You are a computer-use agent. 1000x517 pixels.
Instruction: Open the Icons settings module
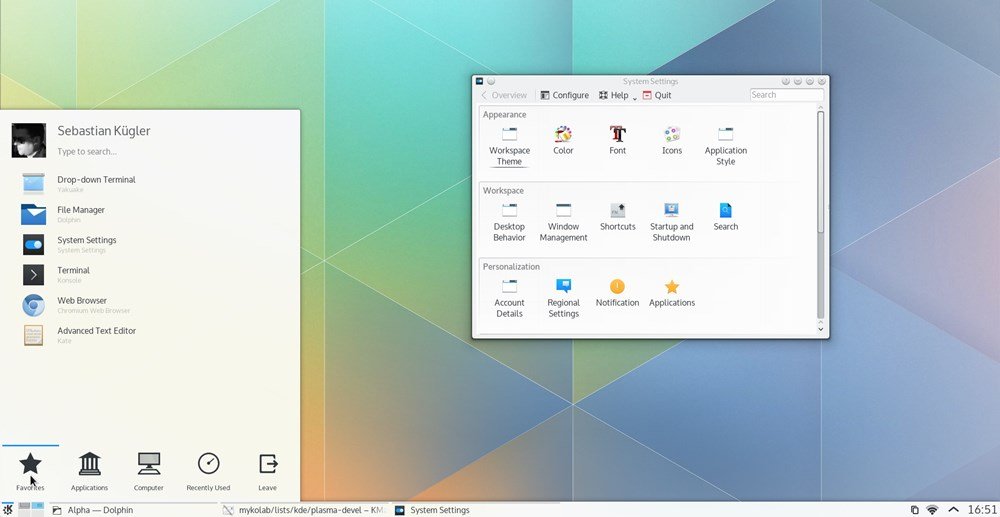point(672,140)
